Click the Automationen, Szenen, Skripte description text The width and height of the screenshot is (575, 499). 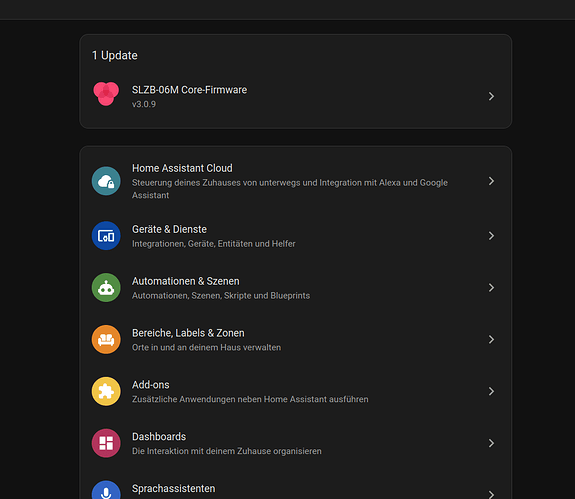point(221,296)
